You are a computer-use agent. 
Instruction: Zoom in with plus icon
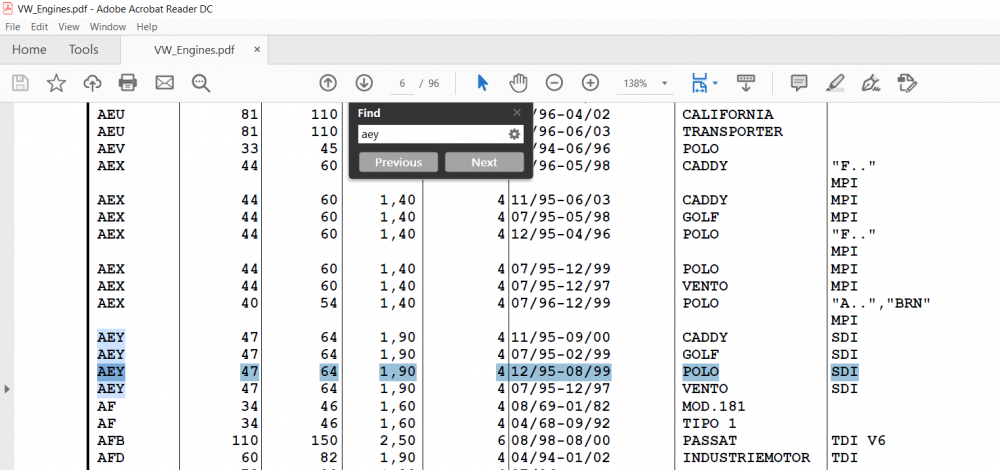coord(591,83)
